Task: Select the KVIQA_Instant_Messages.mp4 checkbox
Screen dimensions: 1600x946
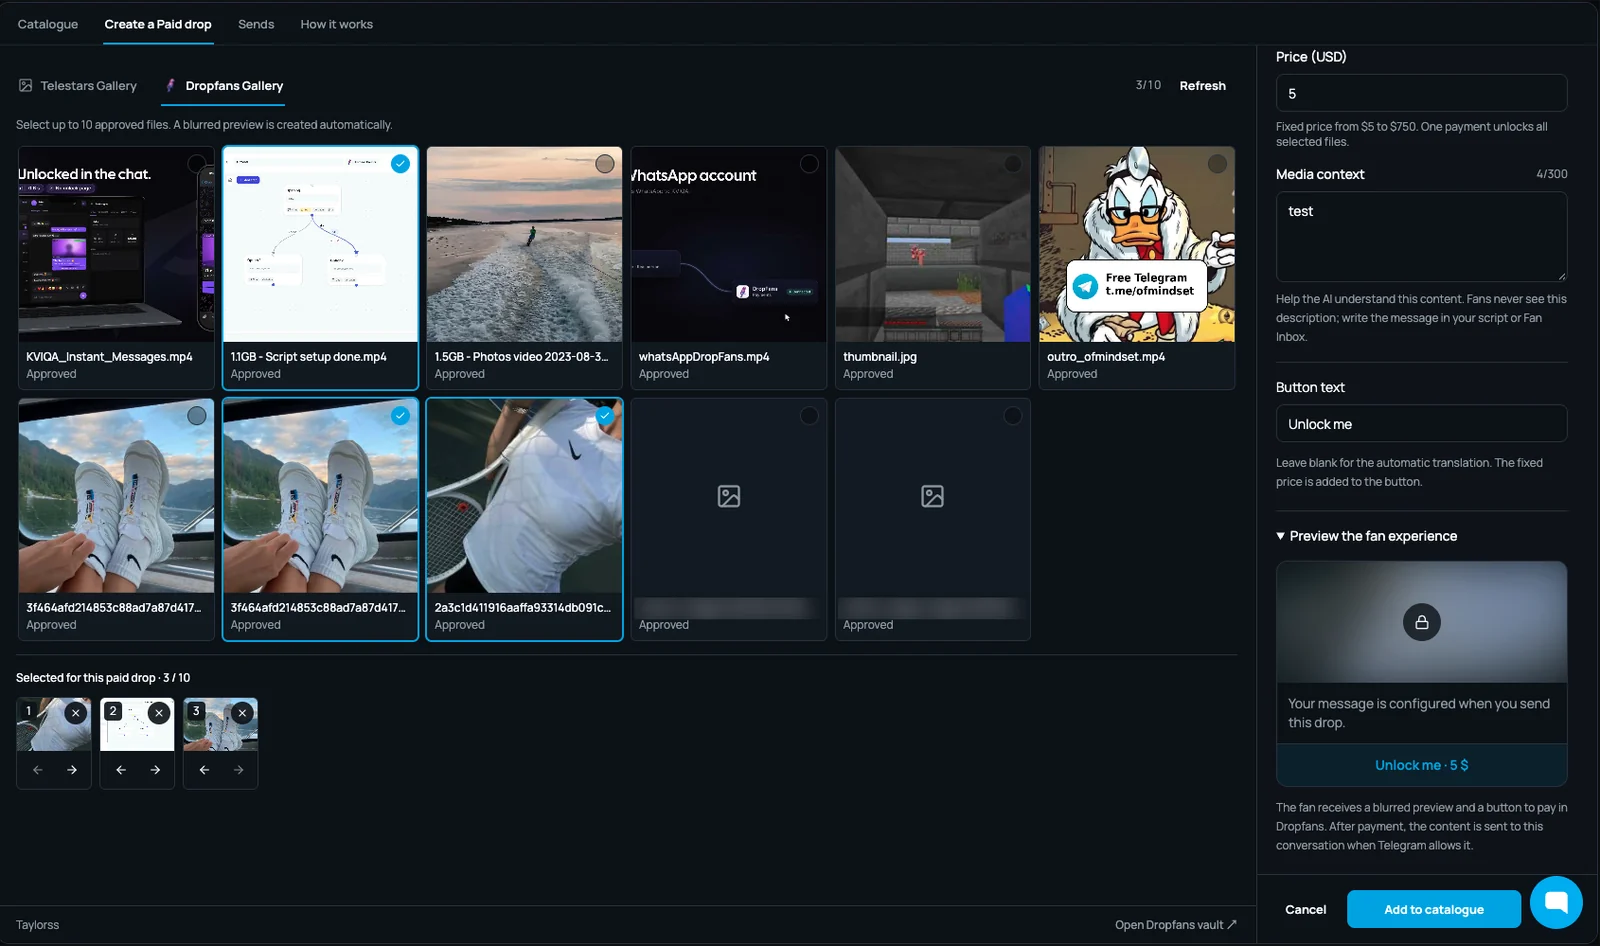Action: (197, 164)
